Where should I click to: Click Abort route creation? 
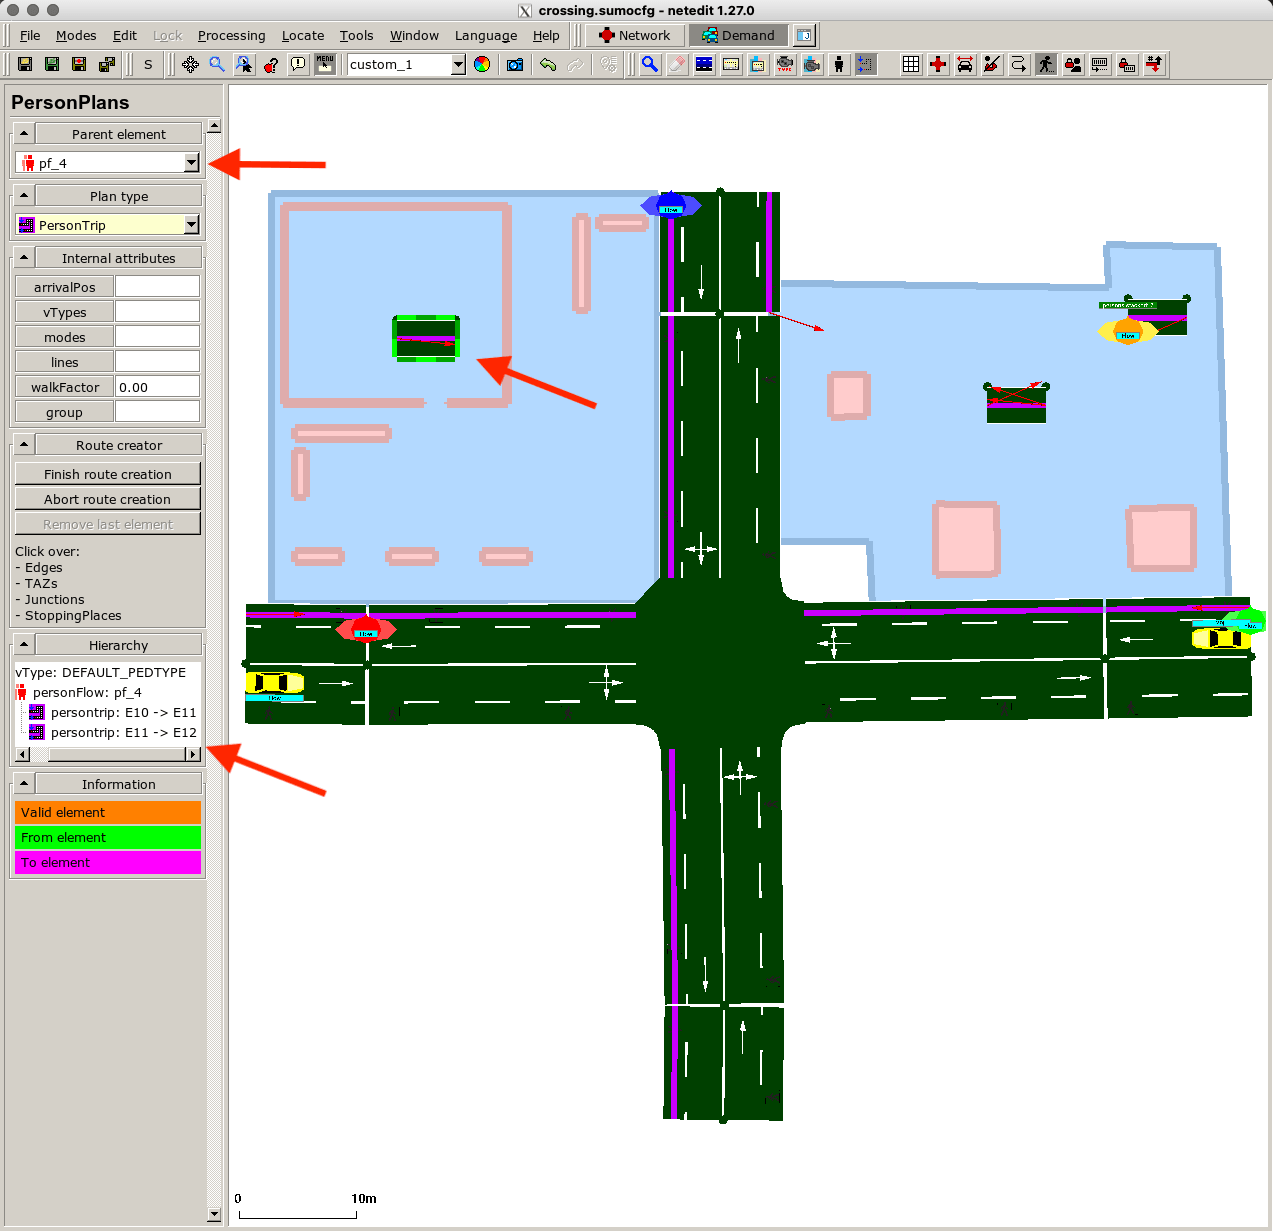pyautogui.click(x=108, y=499)
